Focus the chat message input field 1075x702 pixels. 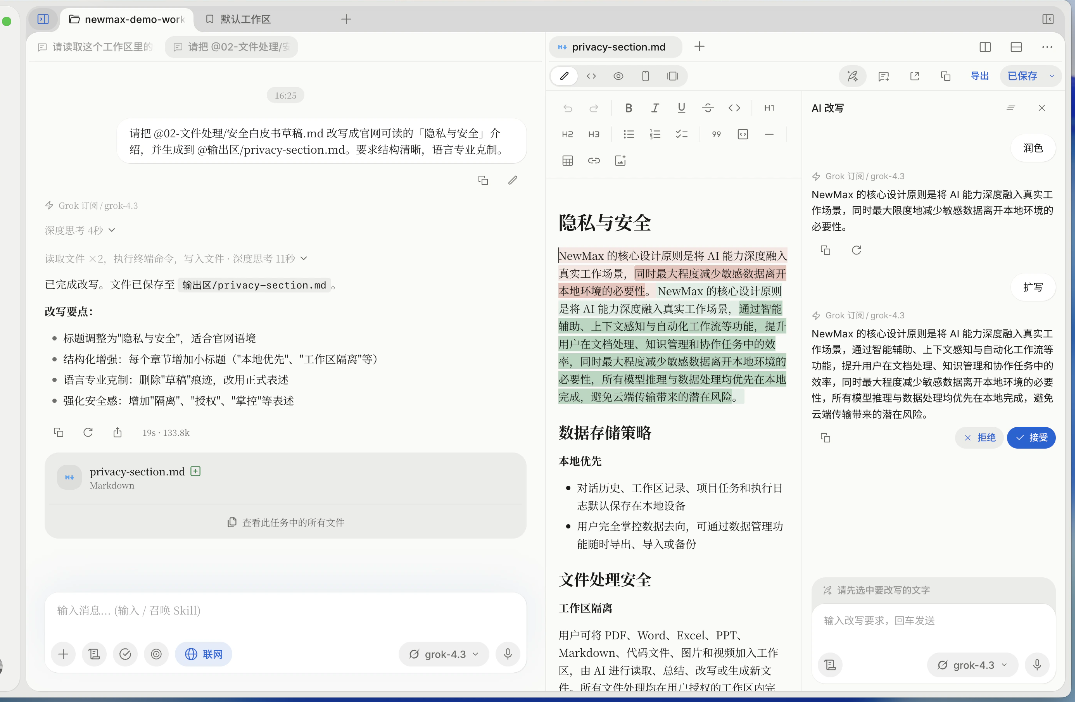coord(285,611)
